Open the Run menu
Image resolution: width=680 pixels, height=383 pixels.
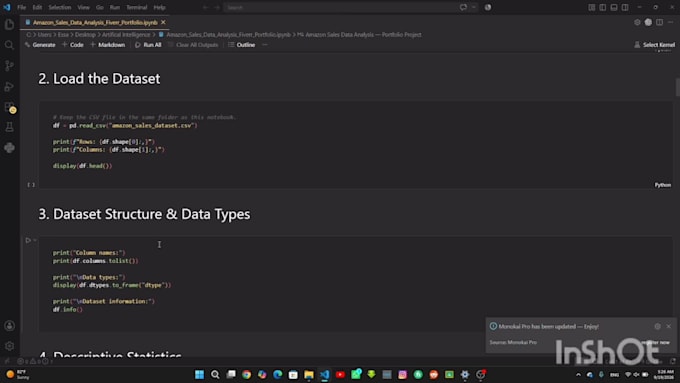pos(114,7)
